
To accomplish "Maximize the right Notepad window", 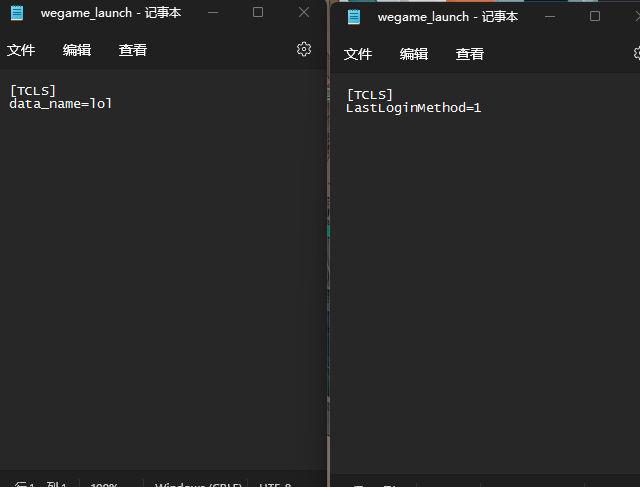I will [595, 16].
